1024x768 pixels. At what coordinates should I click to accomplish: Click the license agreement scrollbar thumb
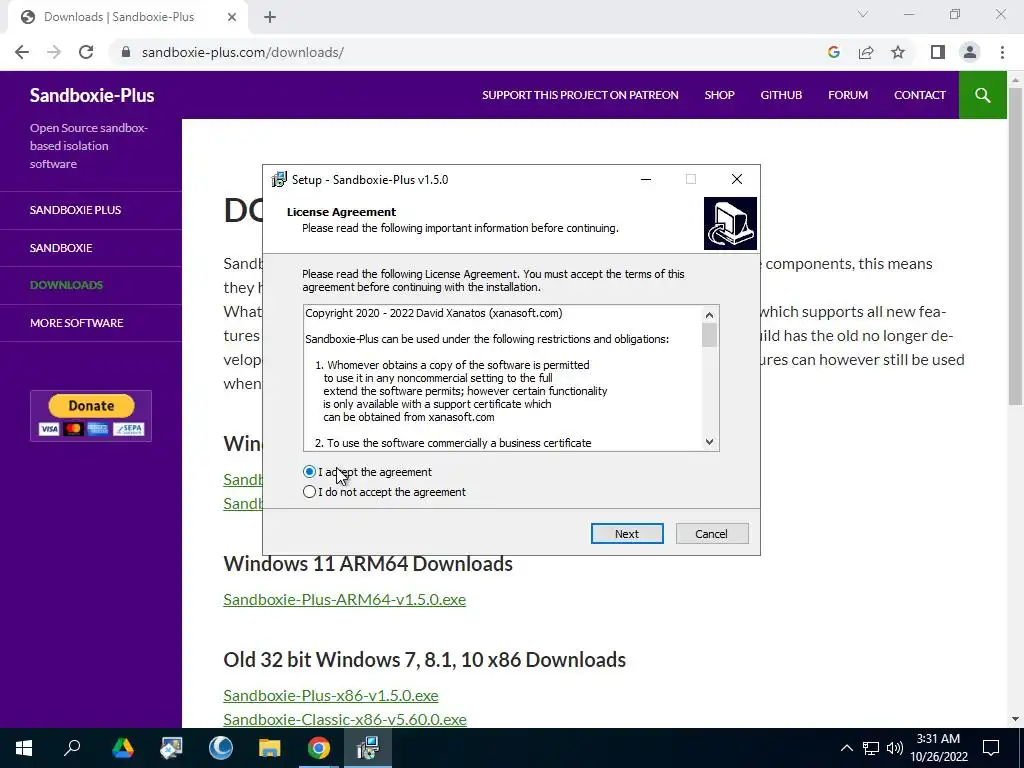tap(709, 335)
